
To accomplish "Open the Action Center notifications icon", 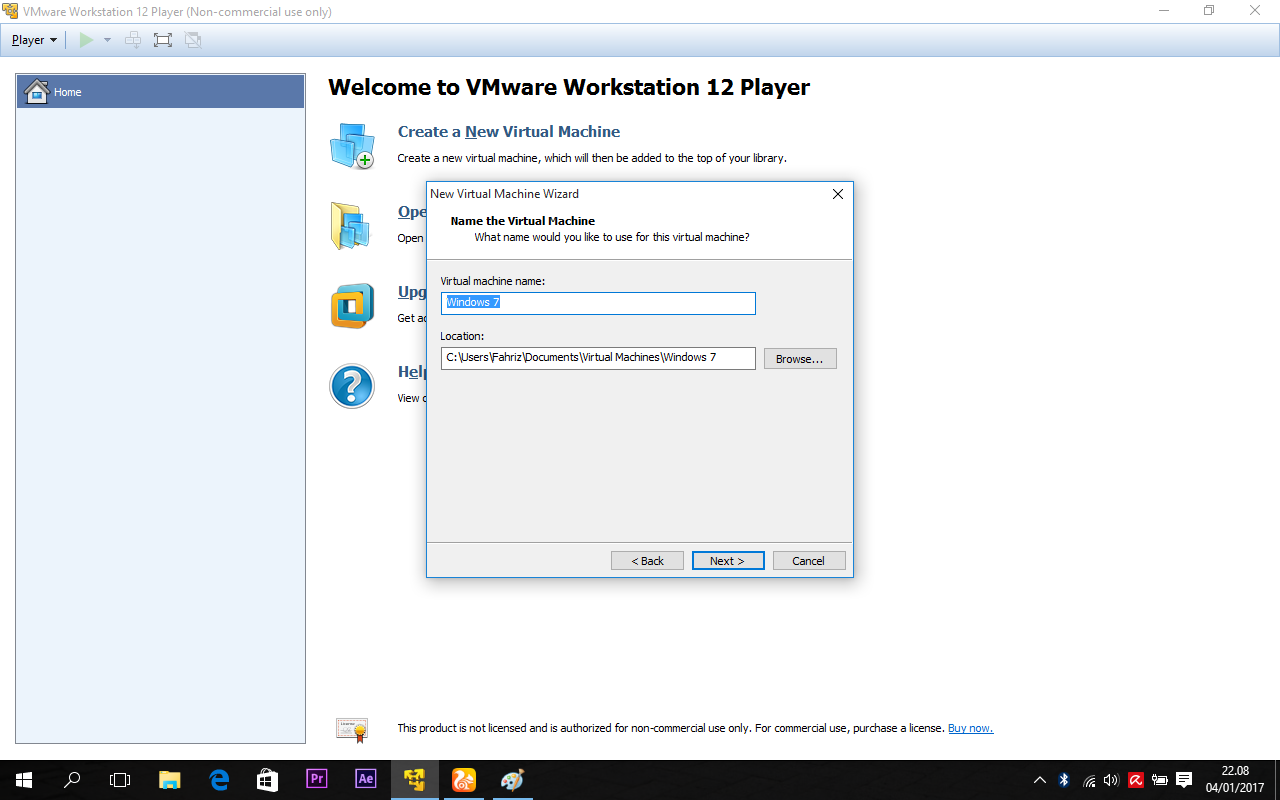I will click(x=1184, y=780).
